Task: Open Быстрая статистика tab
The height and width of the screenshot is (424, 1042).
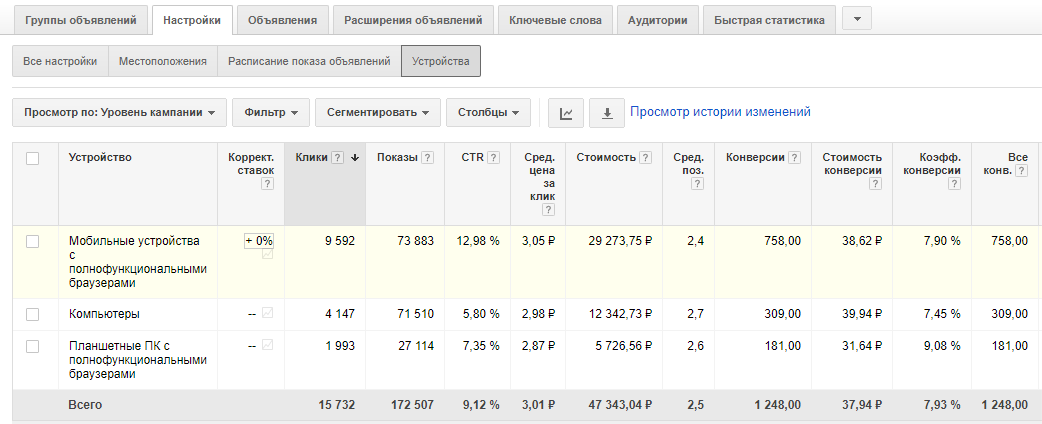Action: pos(770,20)
